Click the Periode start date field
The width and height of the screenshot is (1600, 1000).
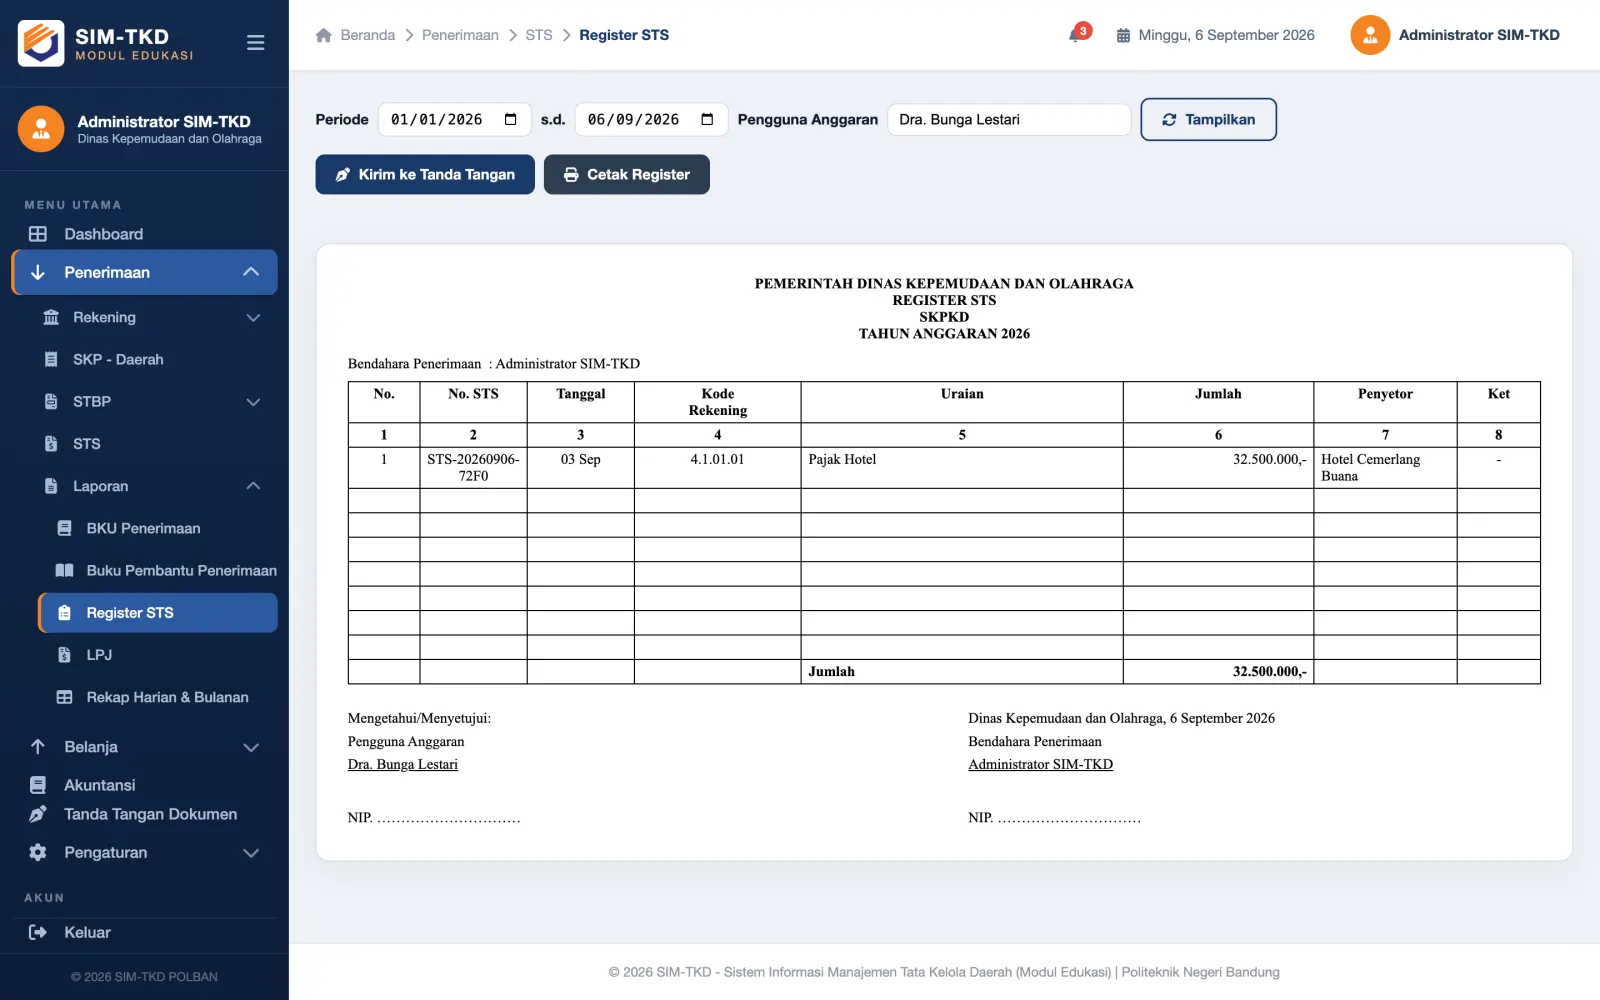tap(454, 119)
